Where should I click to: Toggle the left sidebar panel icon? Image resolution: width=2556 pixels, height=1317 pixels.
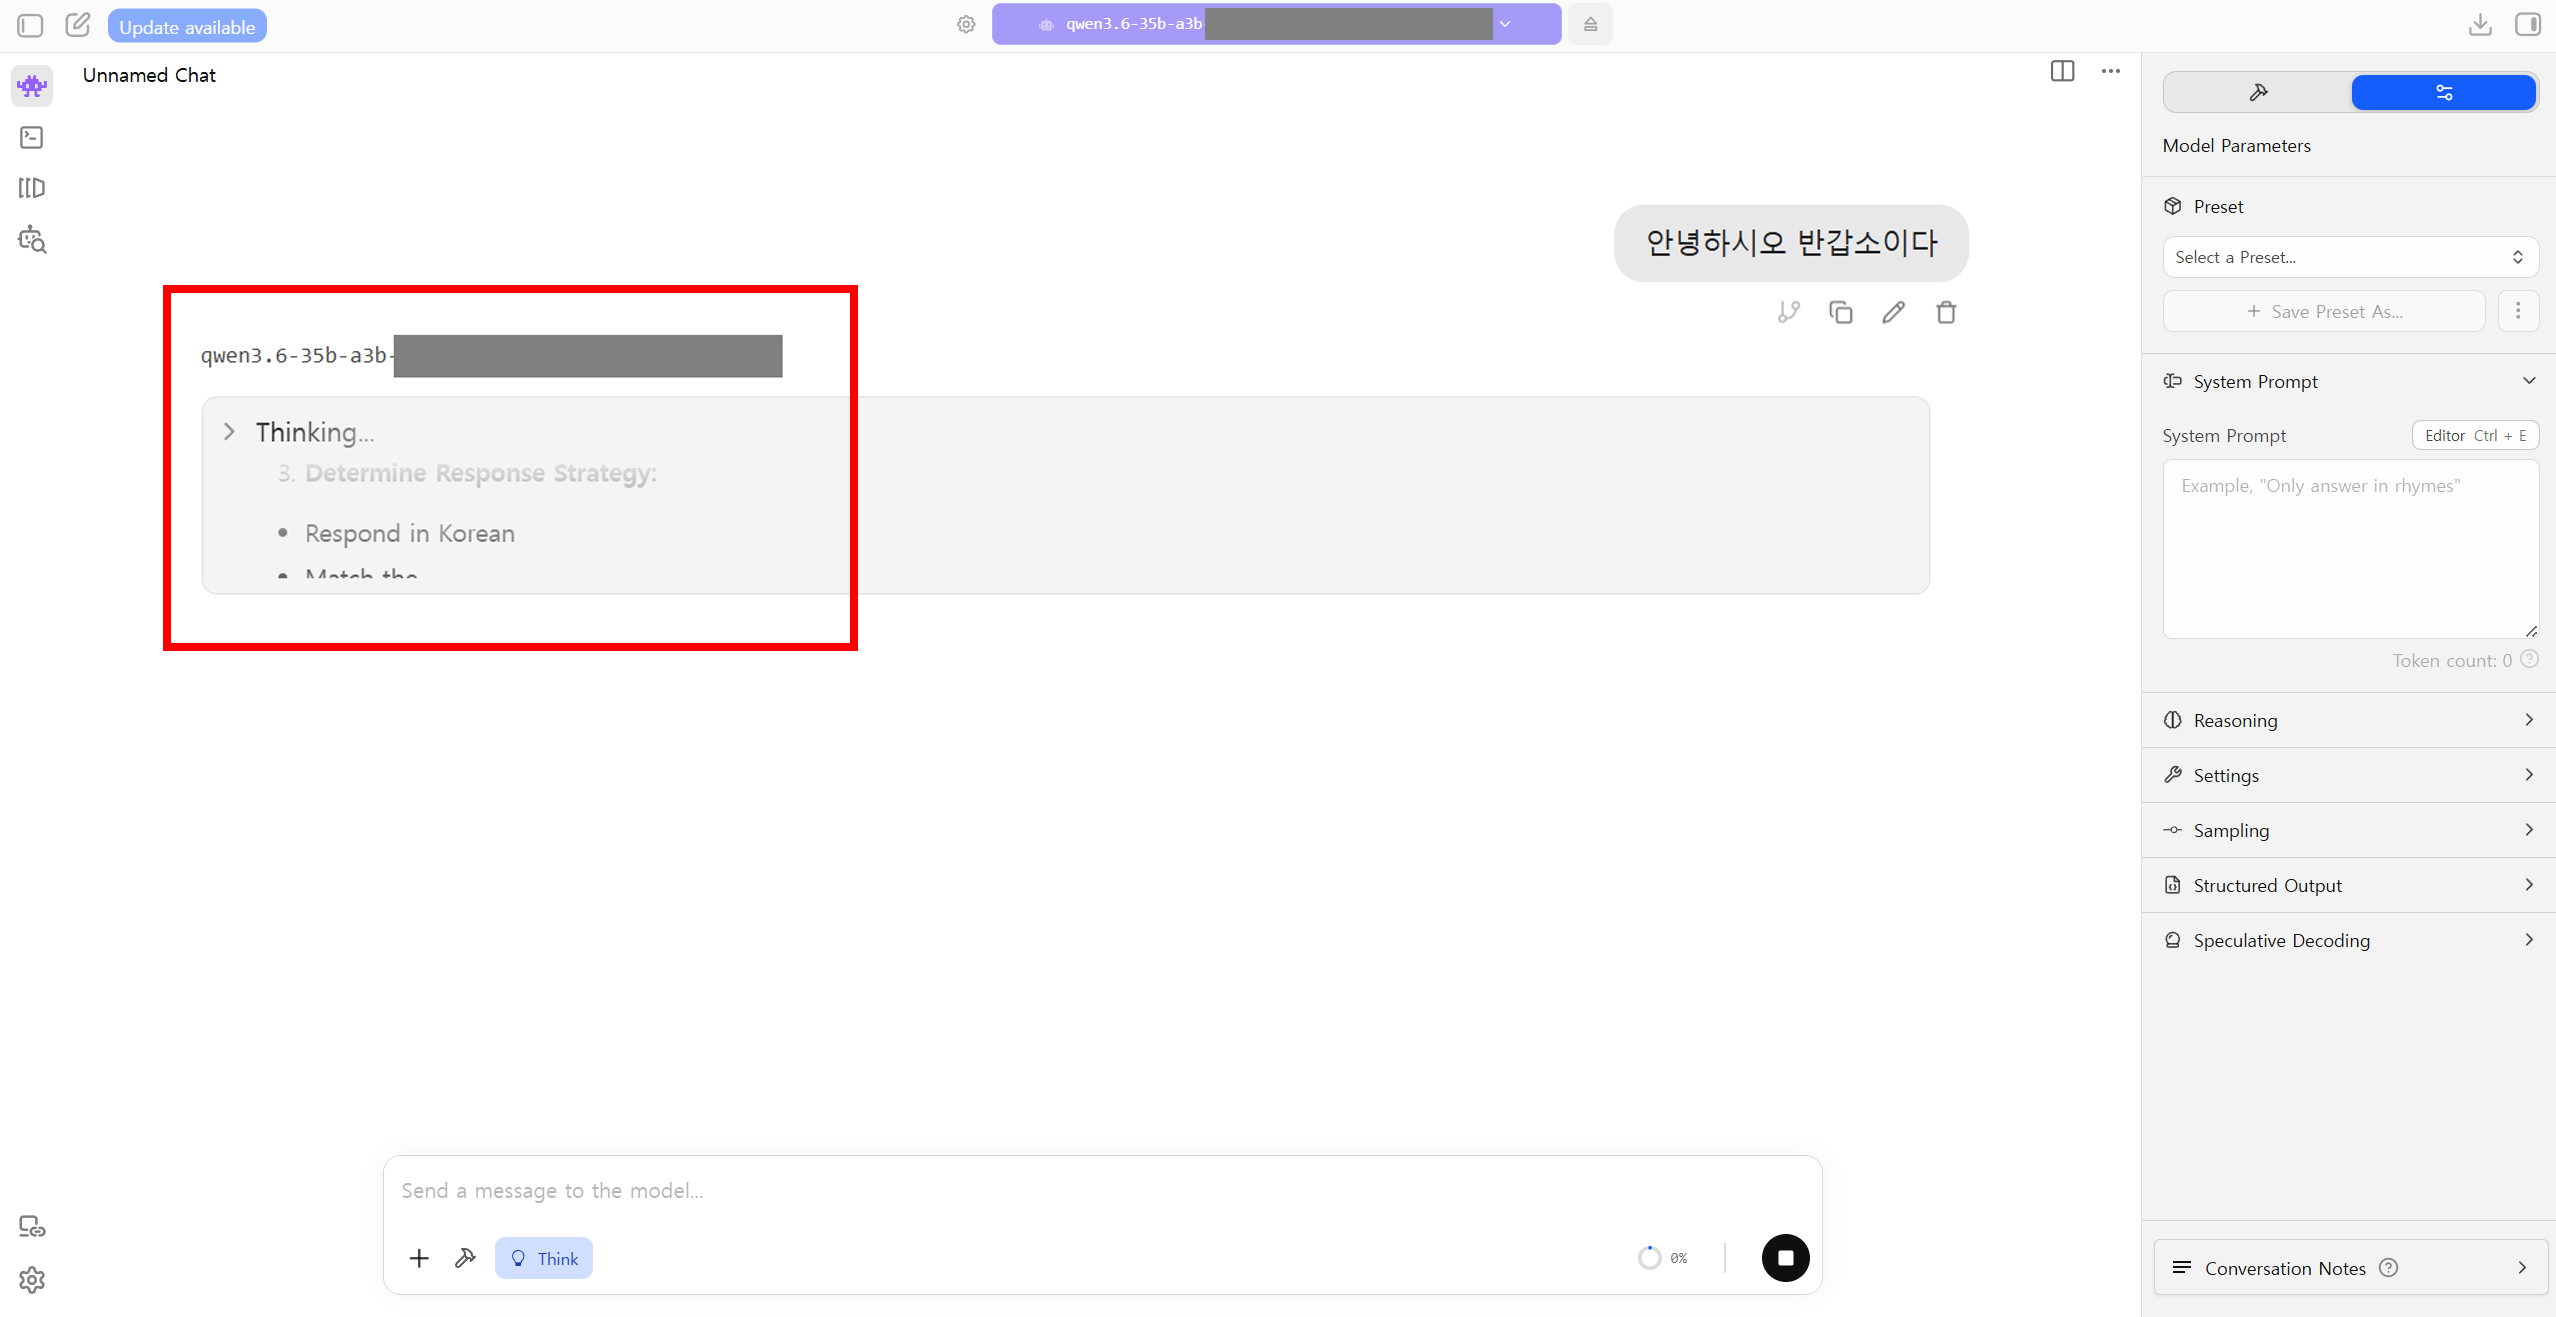30,25
